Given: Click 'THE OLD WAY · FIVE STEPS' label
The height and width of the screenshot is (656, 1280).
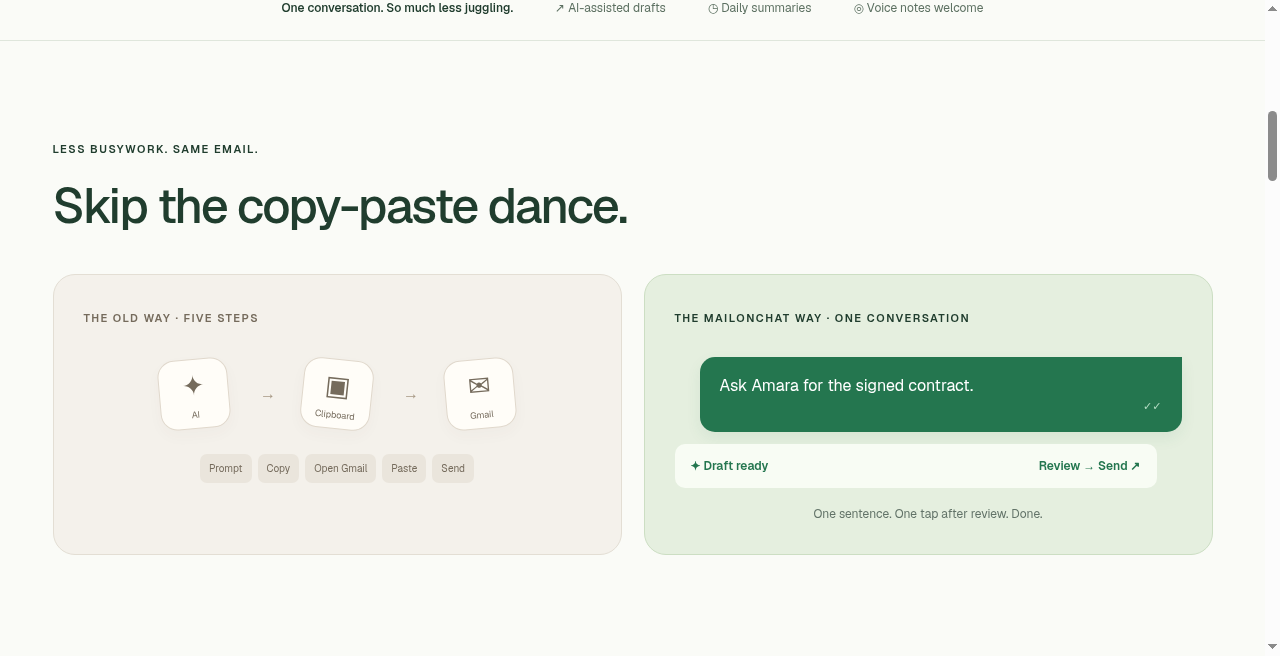Looking at the screenshot, I should click(x=171, y=318).
